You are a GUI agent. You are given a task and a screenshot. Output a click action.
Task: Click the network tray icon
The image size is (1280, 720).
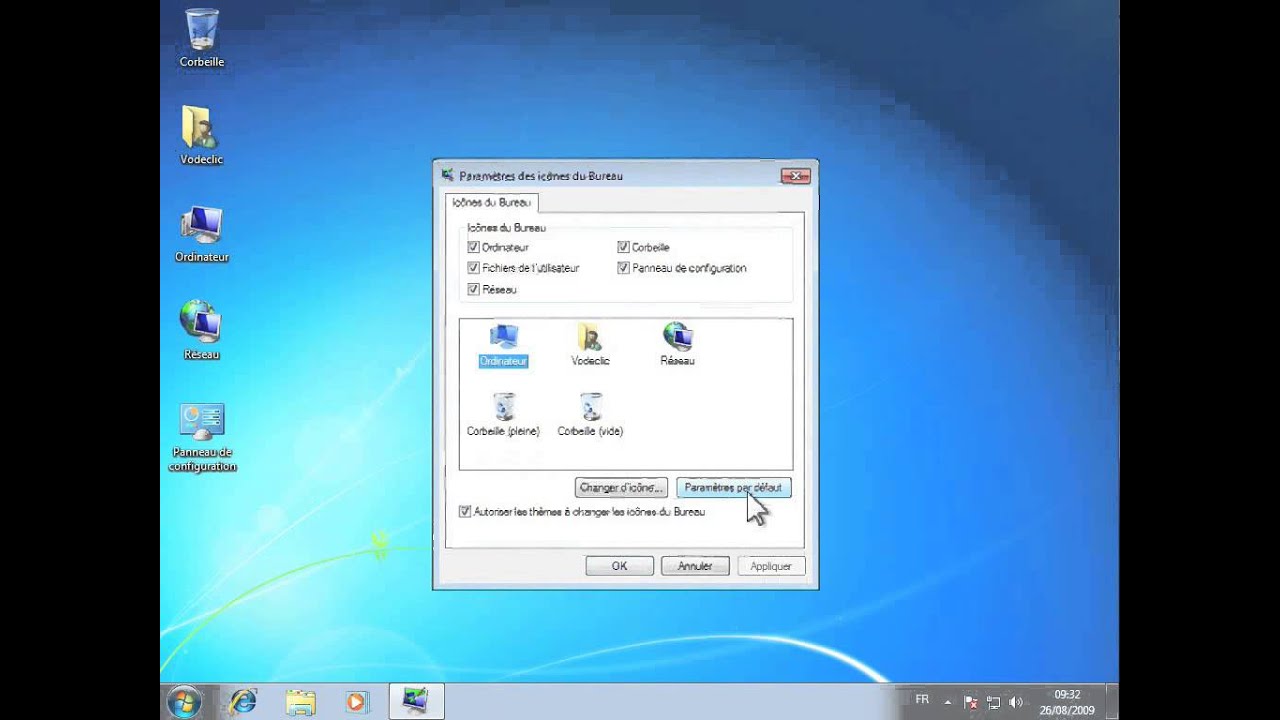pyautogui.click(x=993, y=703)
